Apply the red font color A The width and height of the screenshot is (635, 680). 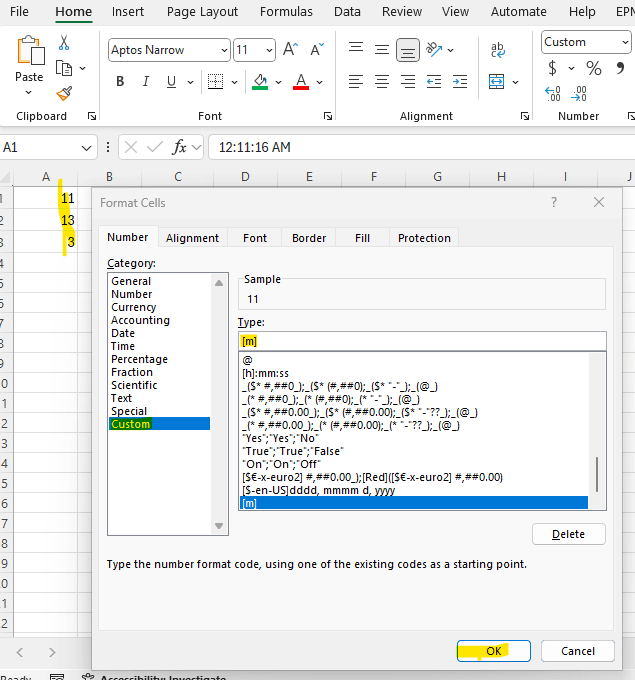[301, 82]
